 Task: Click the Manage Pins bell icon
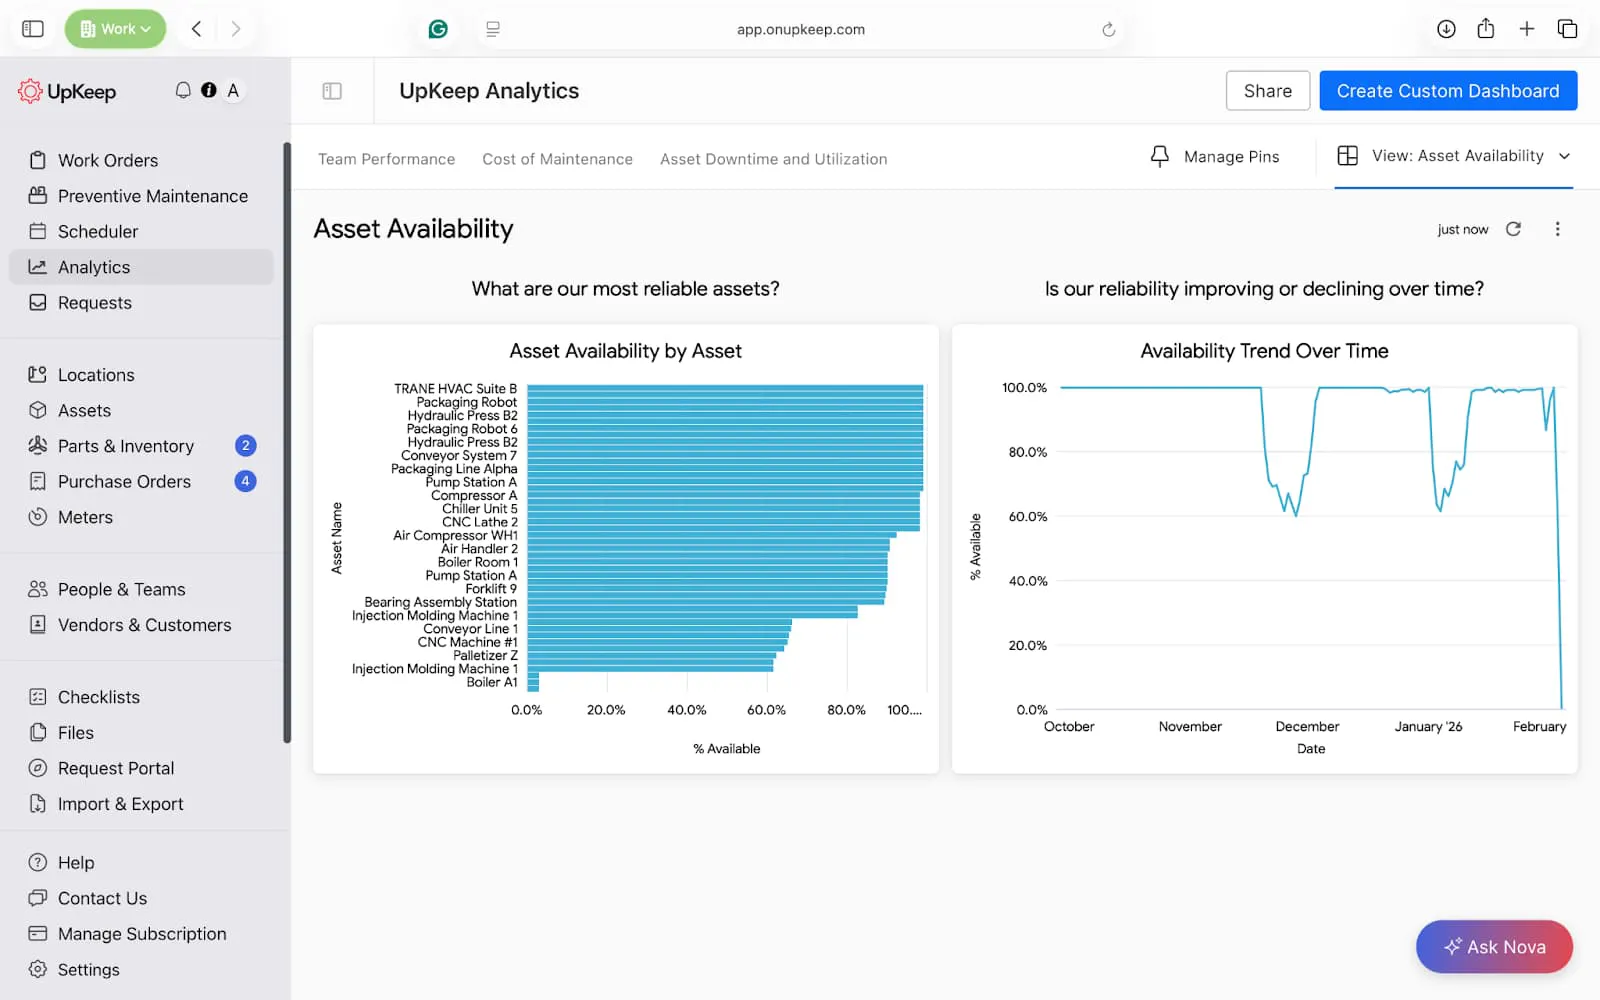[x=1159, y=156]
